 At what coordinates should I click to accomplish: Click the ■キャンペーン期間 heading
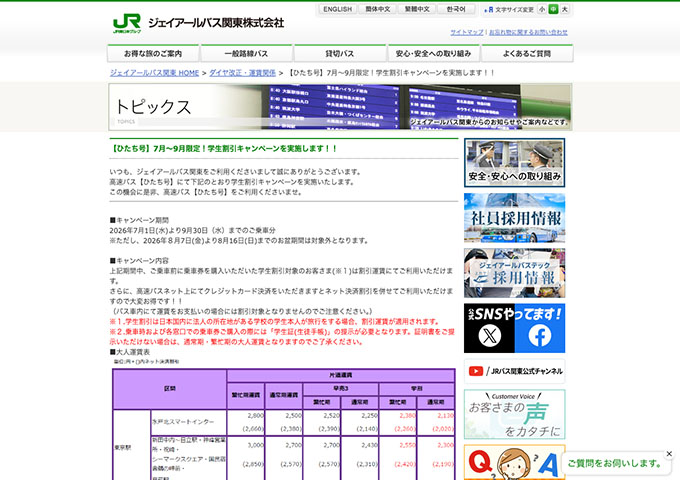click(139, 220)
